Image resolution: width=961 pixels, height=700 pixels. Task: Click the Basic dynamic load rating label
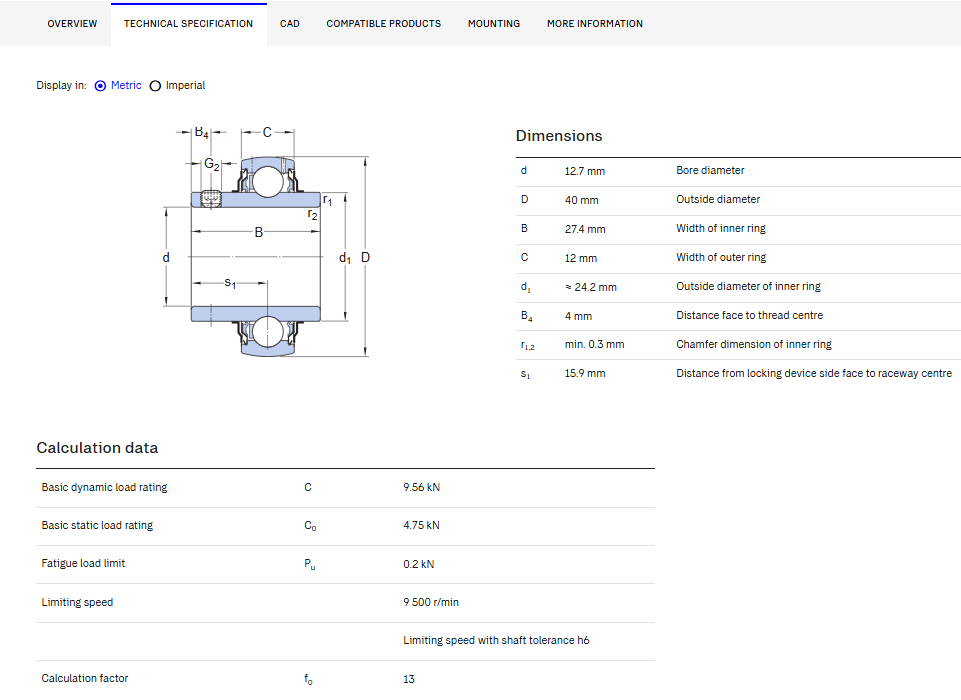tap(104, 487)
